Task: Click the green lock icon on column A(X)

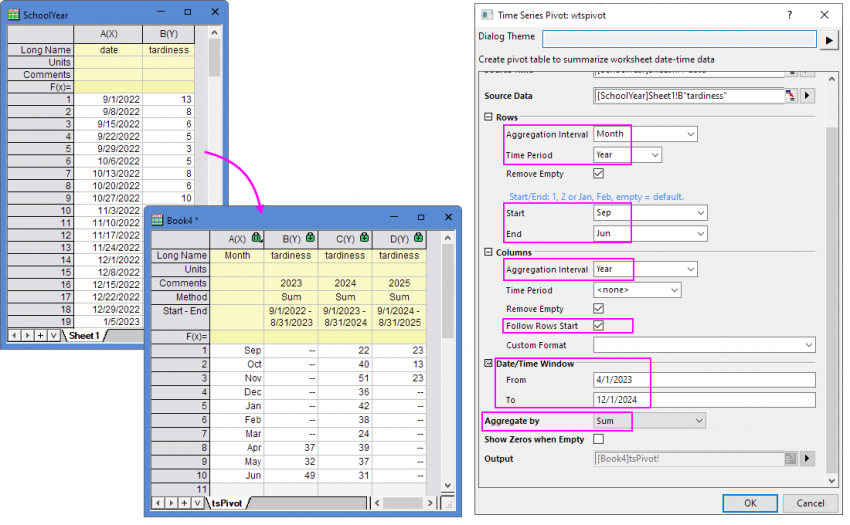Action: point(257,238)
